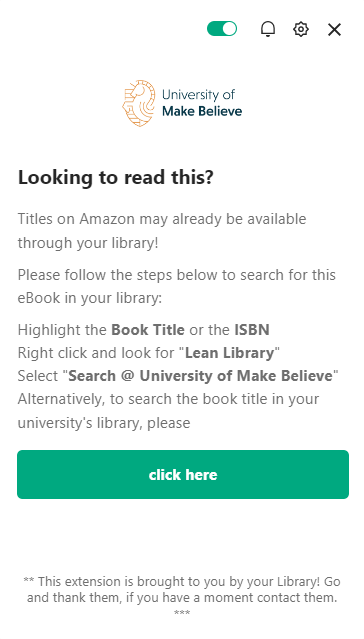Click the green "click here" button
Image resolution: width=364 pixels, height=639 pixels.
(x=183, y=474)
